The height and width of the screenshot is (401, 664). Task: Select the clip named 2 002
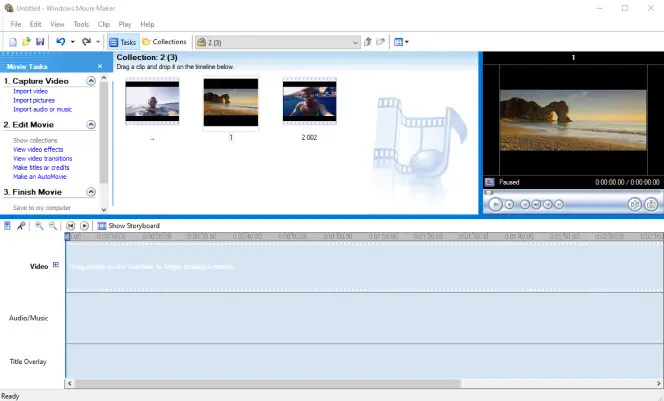point(310,102)
